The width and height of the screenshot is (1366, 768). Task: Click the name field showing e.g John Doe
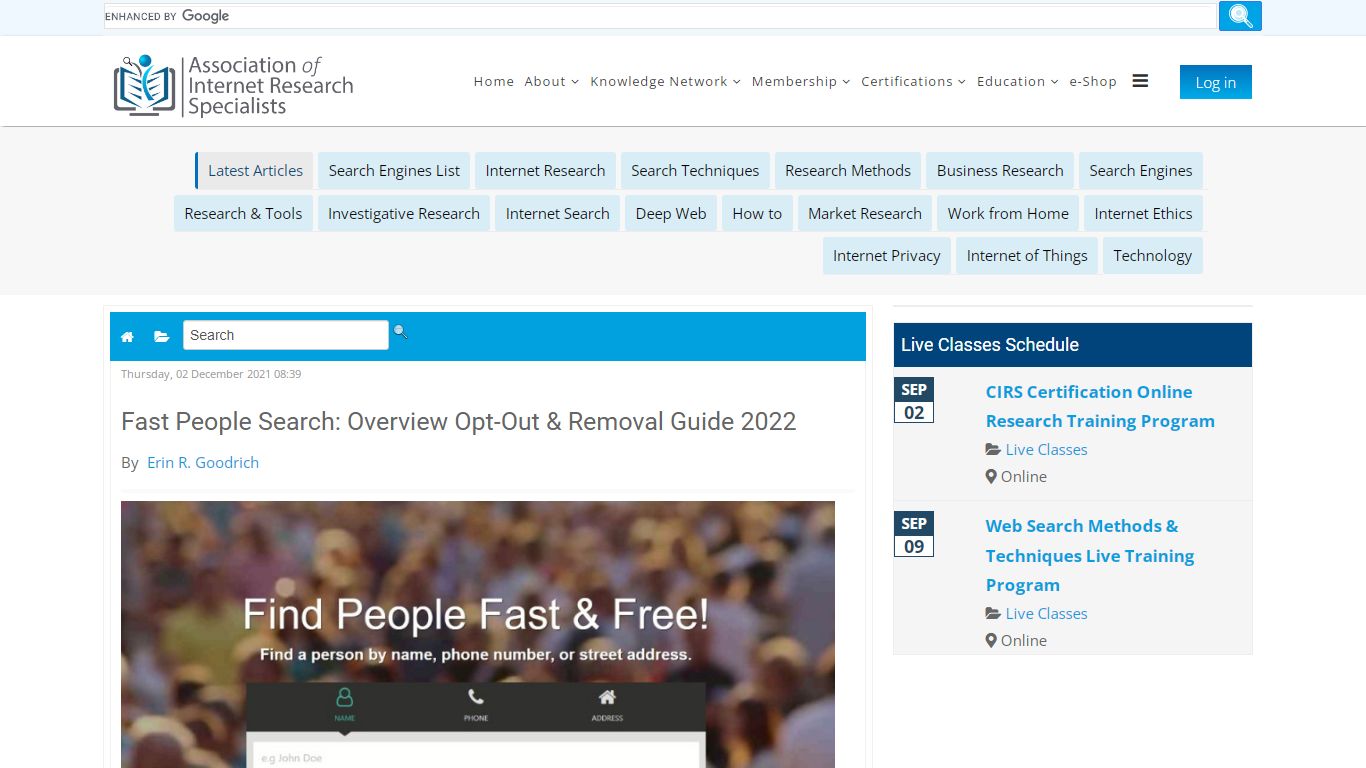[x=476, y=756]
